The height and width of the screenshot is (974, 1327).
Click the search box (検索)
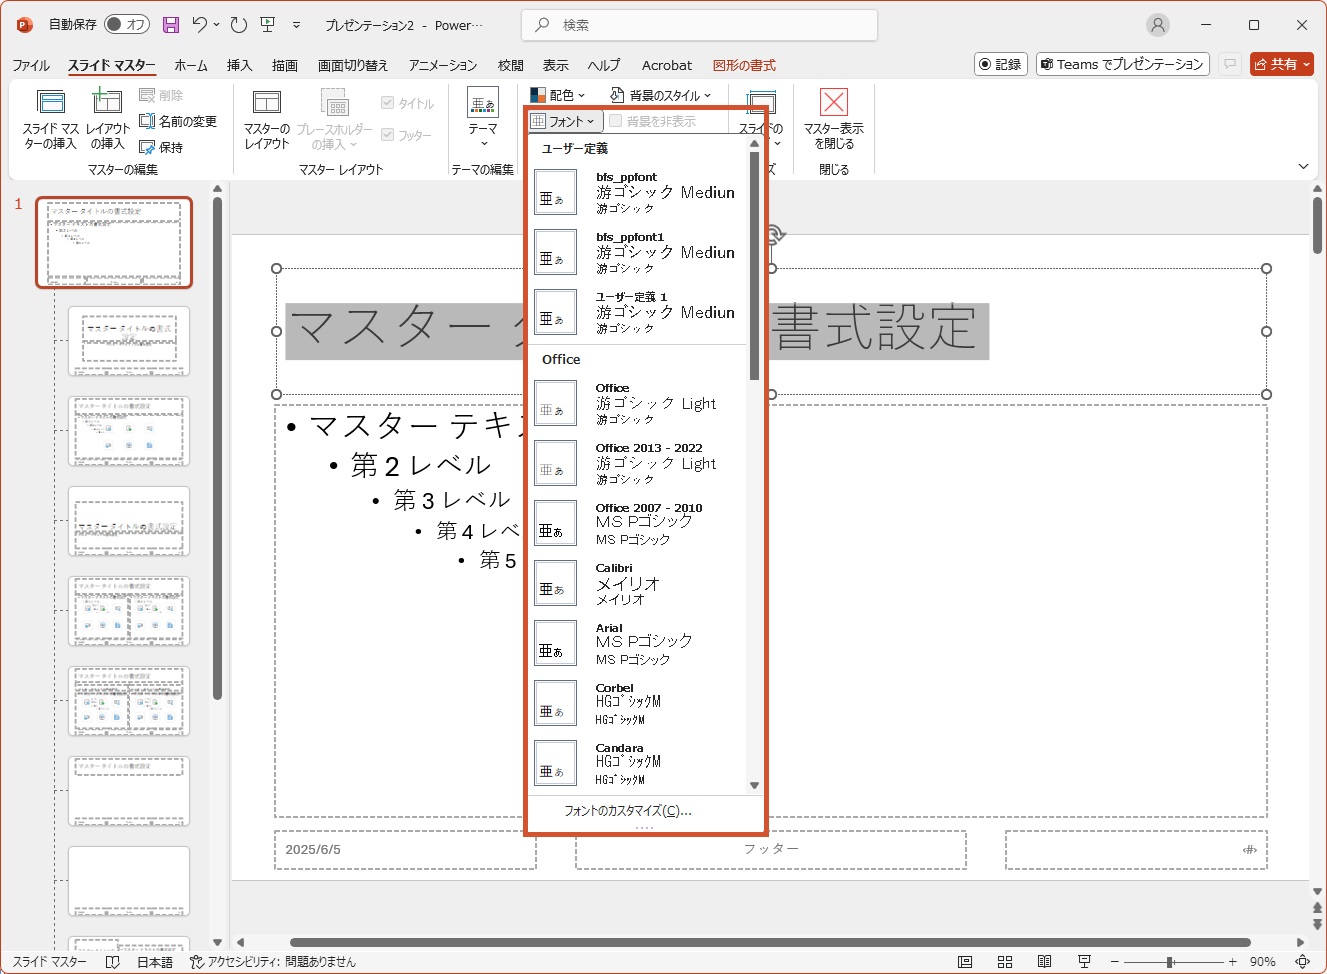[699, 25]
